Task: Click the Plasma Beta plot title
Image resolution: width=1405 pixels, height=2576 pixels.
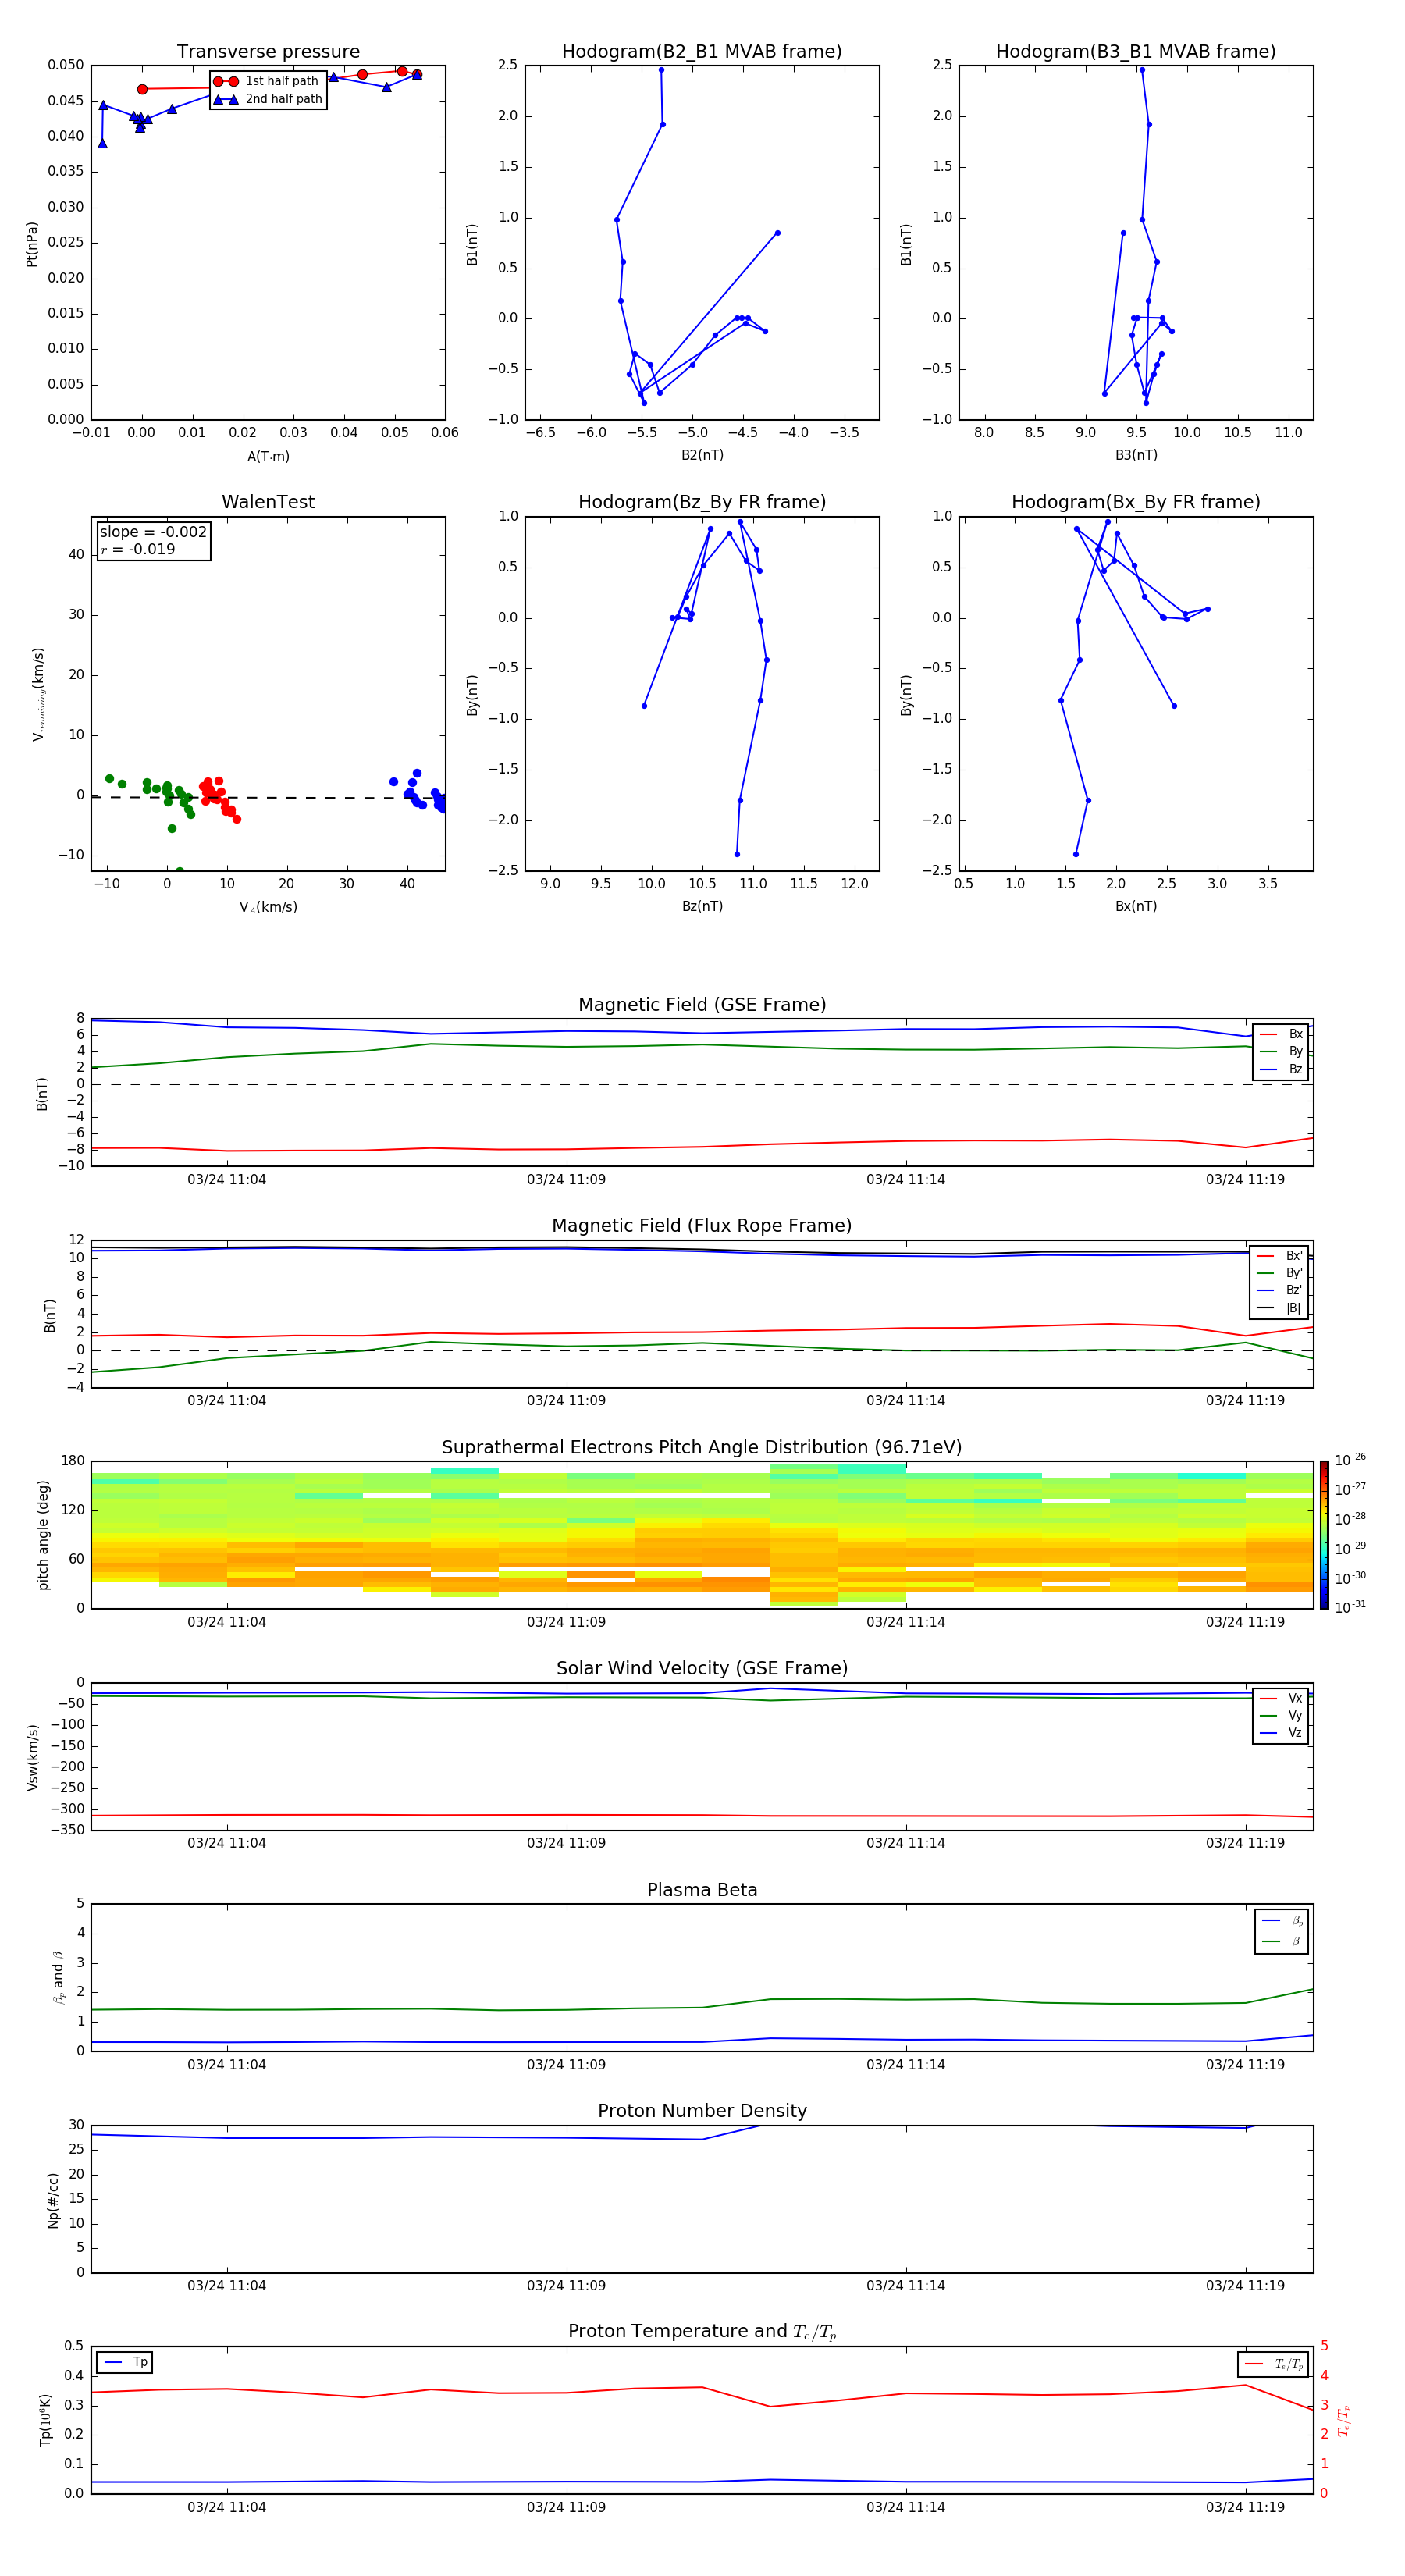Action: 702,1891
